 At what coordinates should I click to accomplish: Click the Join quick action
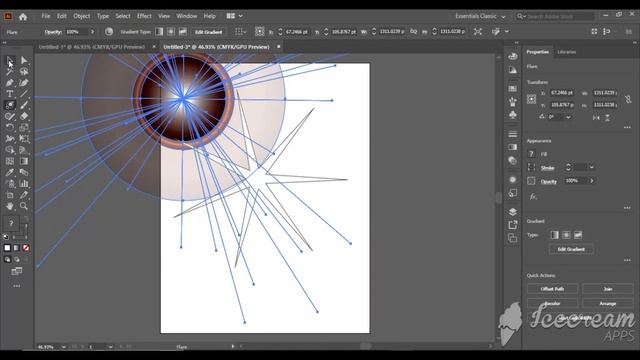(x=608, y=289)
